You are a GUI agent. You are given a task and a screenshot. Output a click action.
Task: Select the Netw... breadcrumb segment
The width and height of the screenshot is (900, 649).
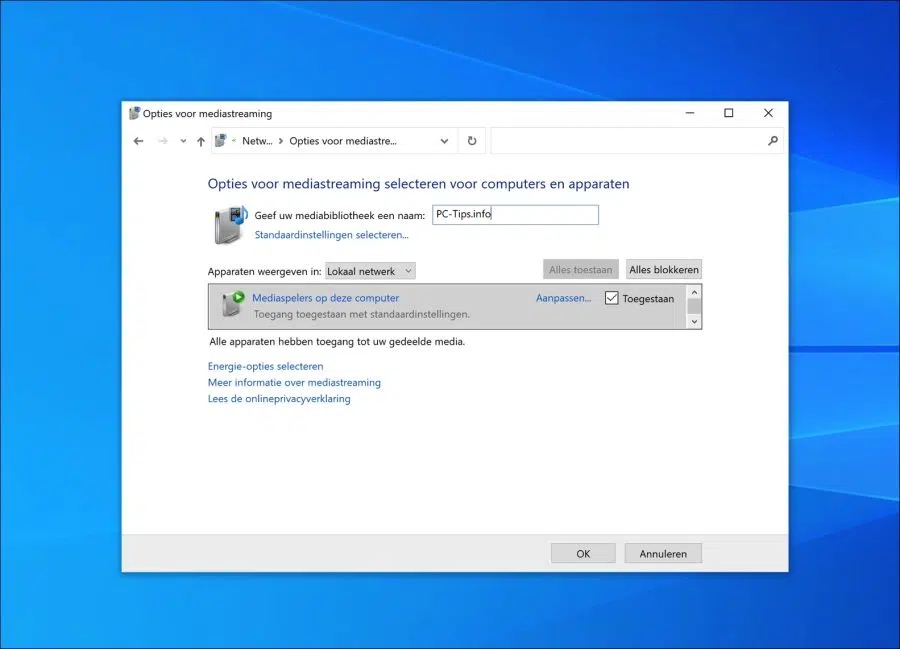pos(257,141)
